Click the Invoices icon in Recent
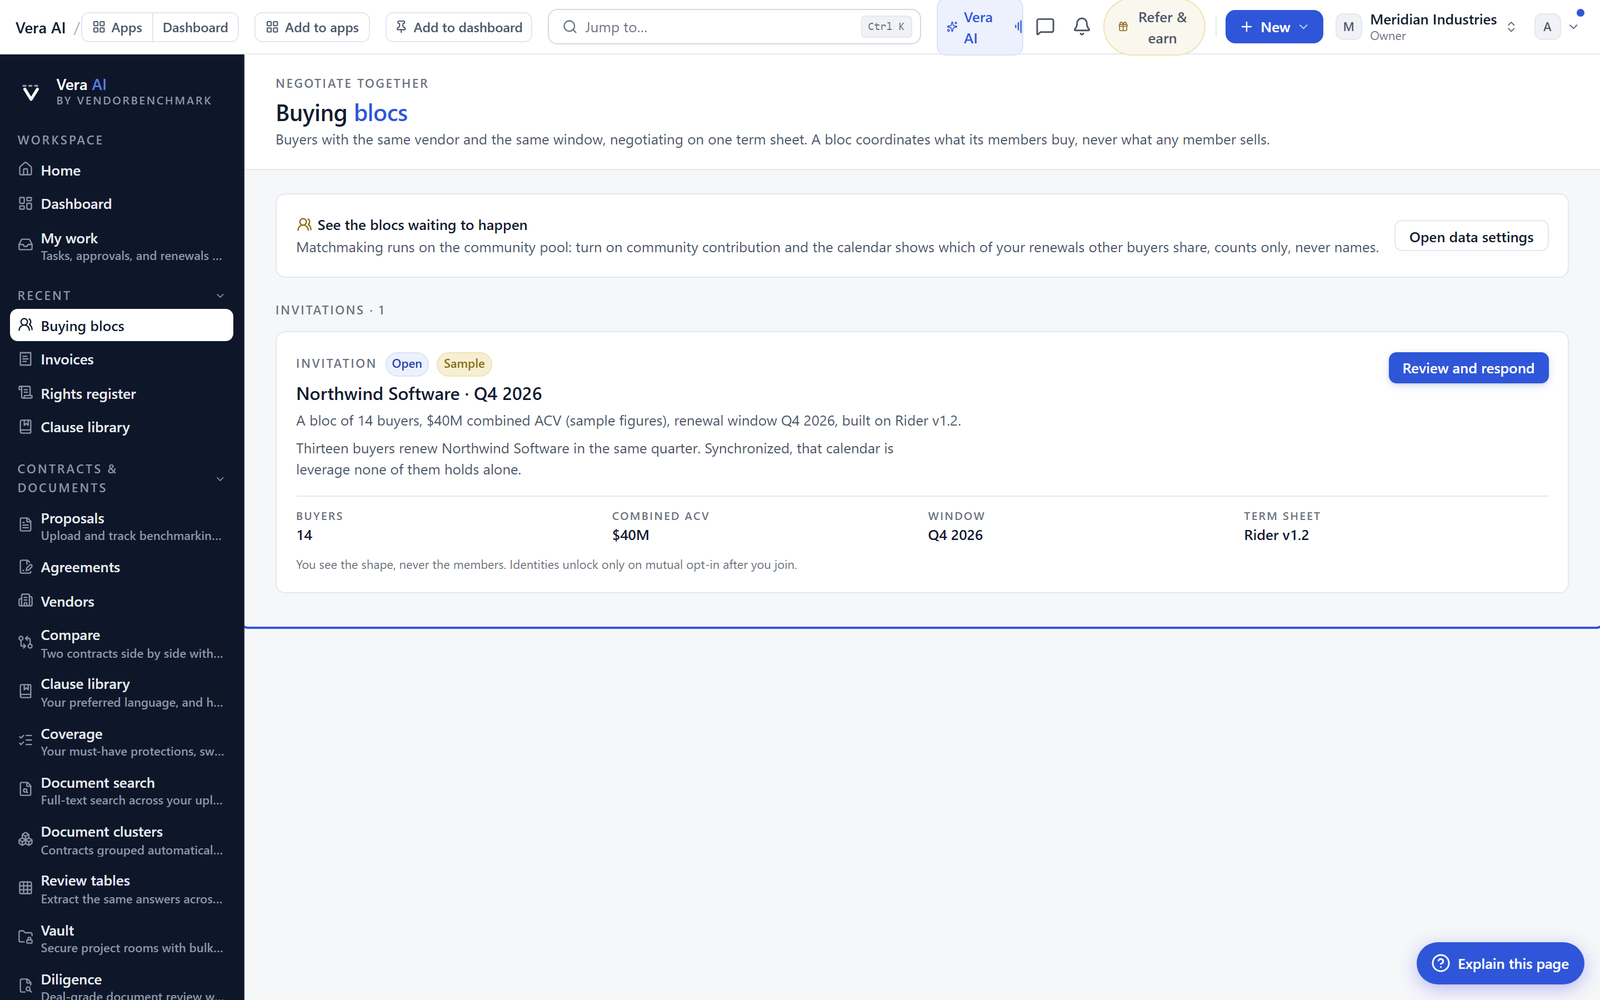This screenshot has height=1000, width=1600. click(x=26, y=360)
